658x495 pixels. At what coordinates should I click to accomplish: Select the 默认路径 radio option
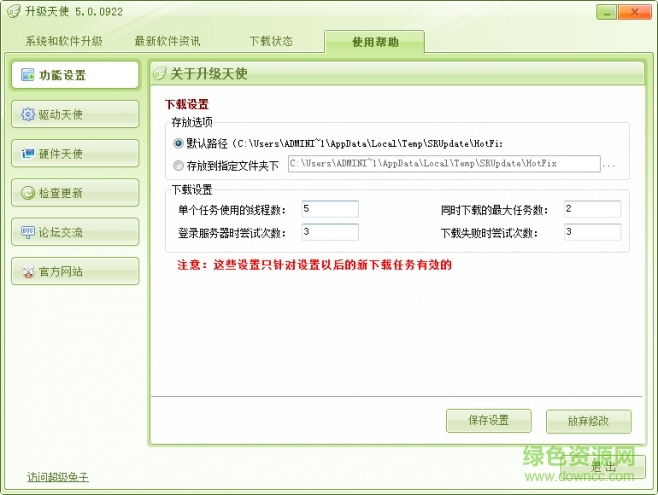(179, 144)
